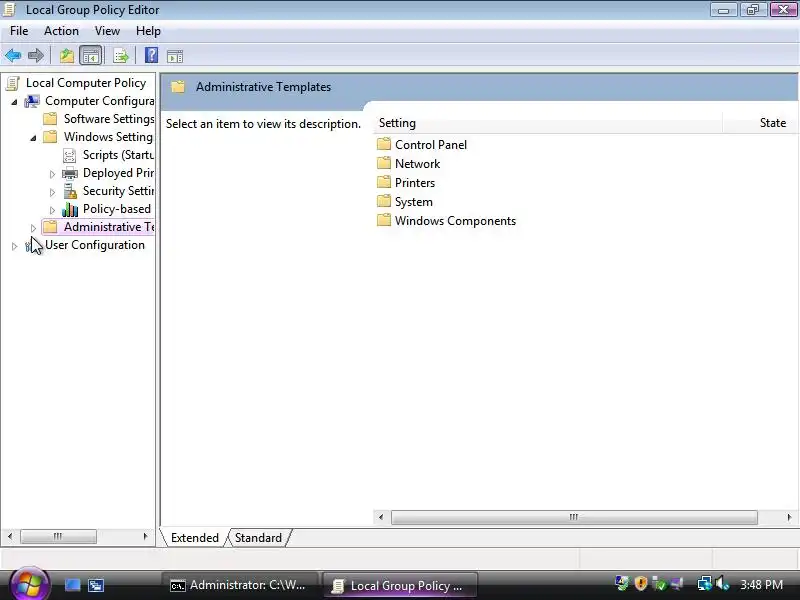Switch to the Standard tab

[x=258, y=538]
